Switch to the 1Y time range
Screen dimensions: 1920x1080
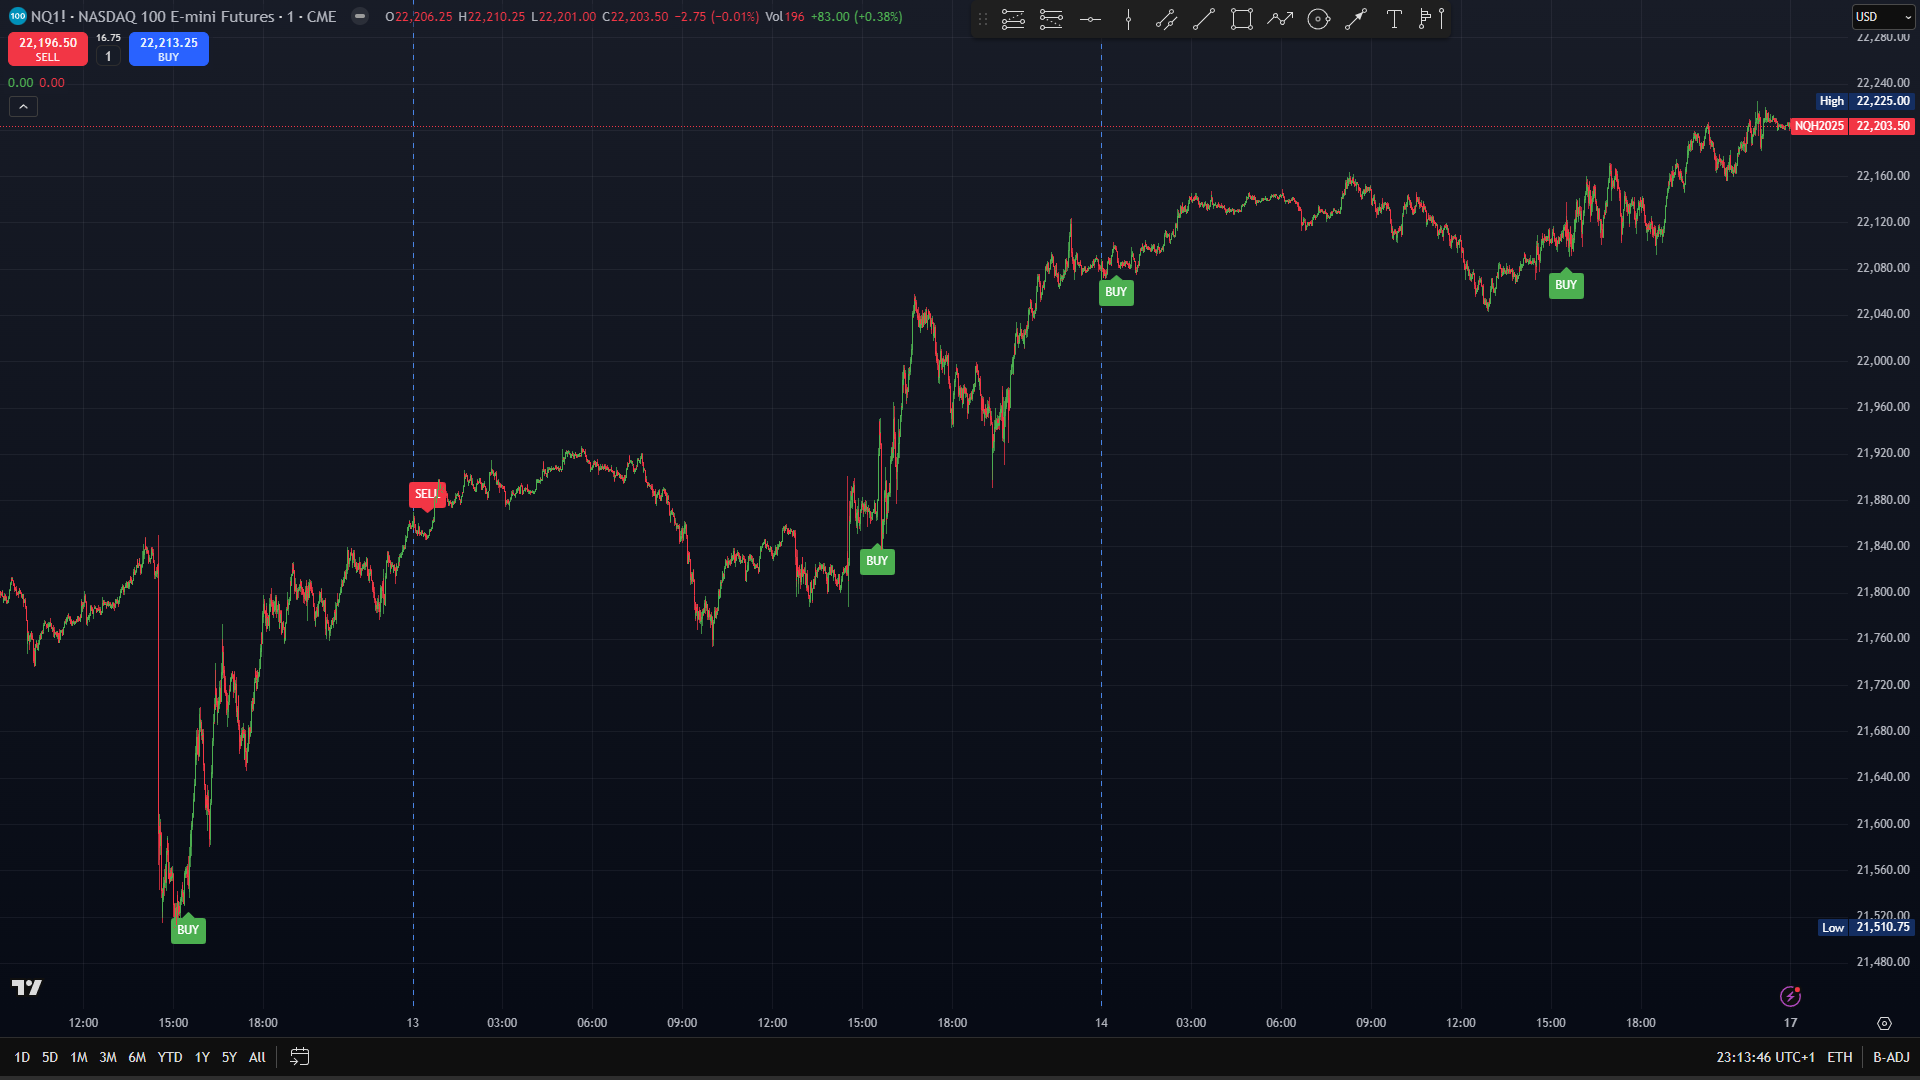tap(202, 1057)
